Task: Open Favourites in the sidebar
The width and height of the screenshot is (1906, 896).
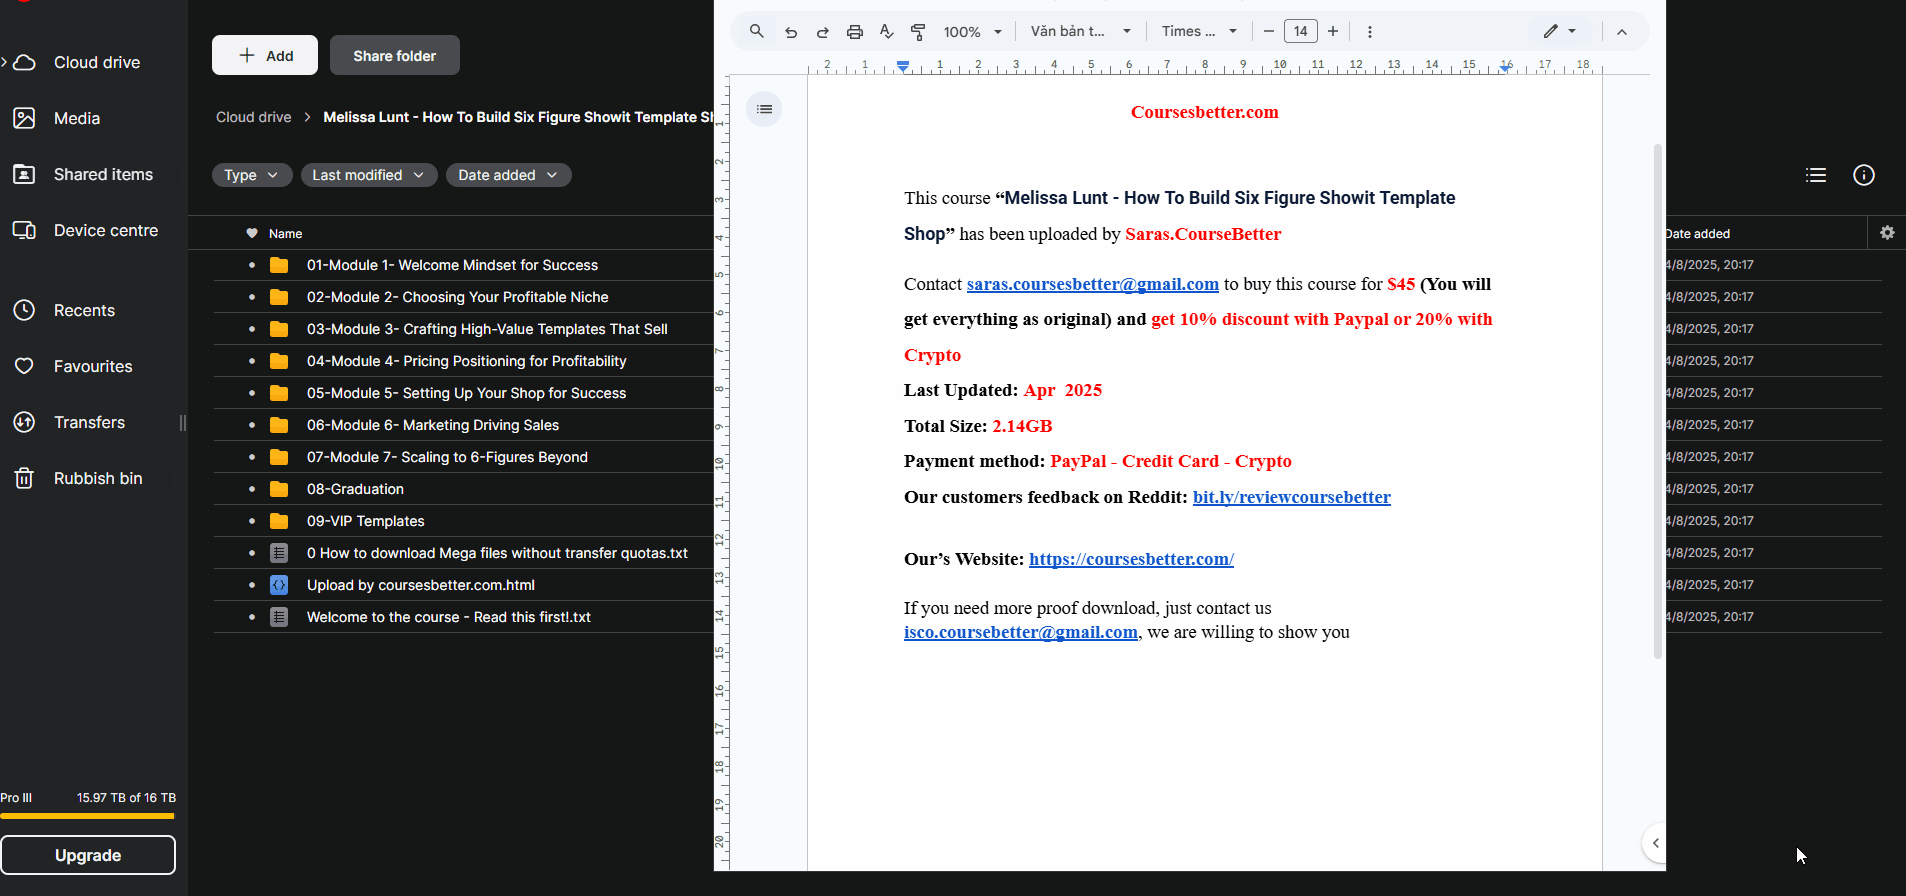Action: click(94, 366)
